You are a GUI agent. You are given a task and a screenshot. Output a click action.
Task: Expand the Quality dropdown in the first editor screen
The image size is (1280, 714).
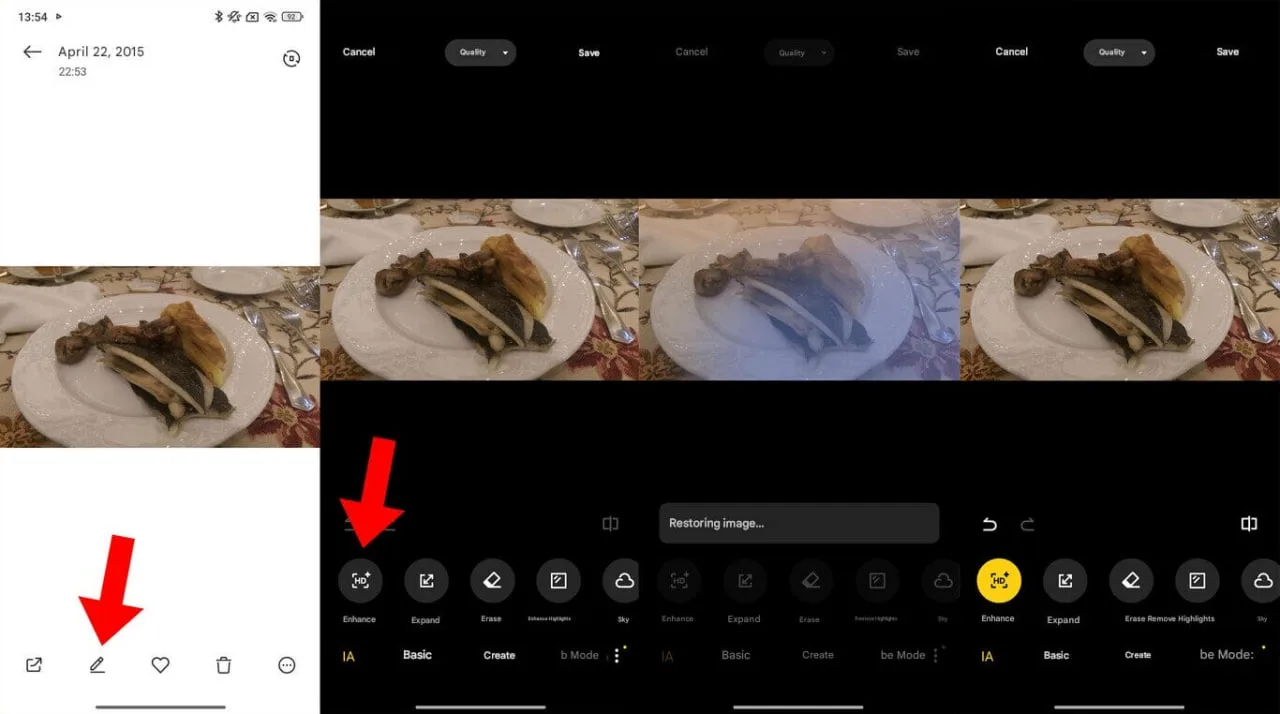[480, 52]
